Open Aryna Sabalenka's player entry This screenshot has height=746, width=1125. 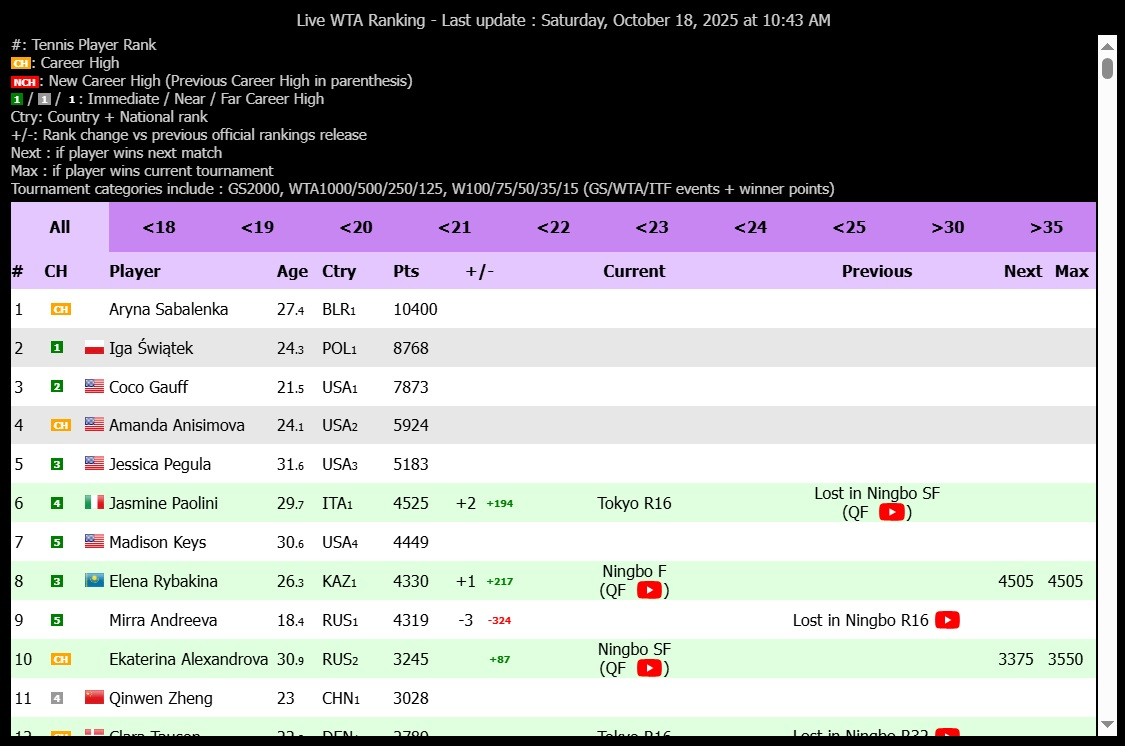168,310
